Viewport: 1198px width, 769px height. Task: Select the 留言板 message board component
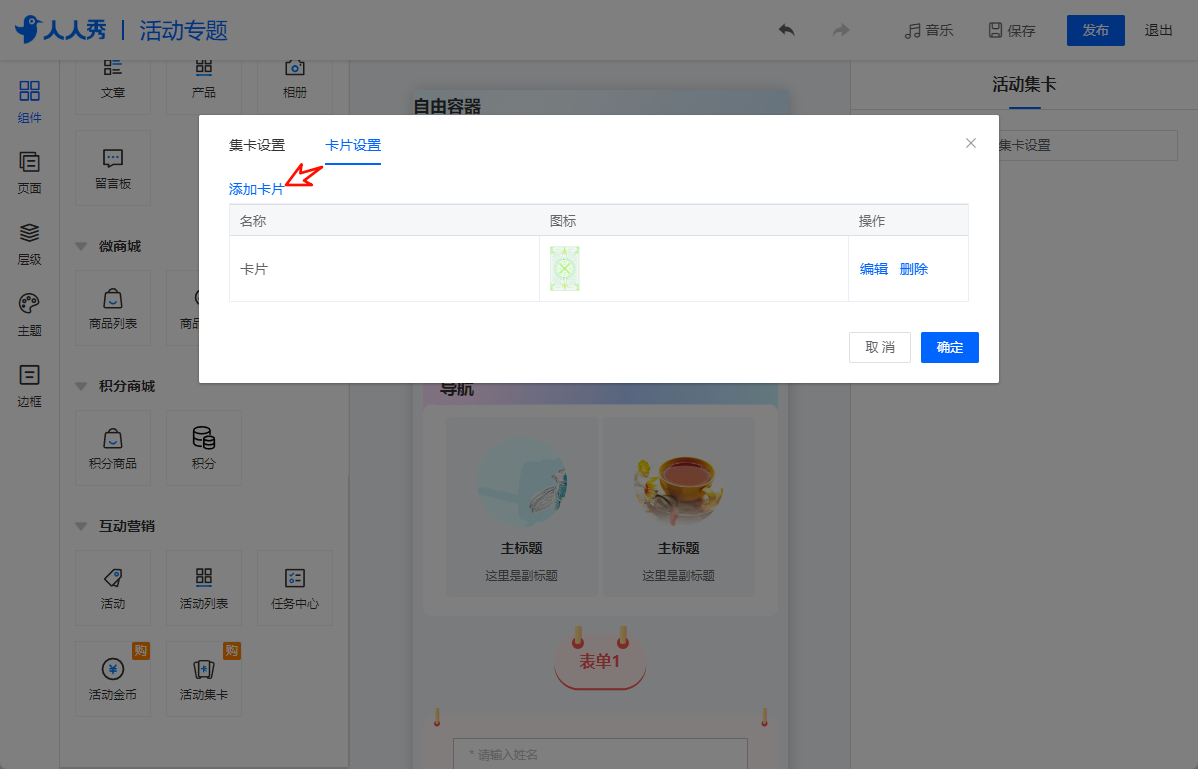113,168
